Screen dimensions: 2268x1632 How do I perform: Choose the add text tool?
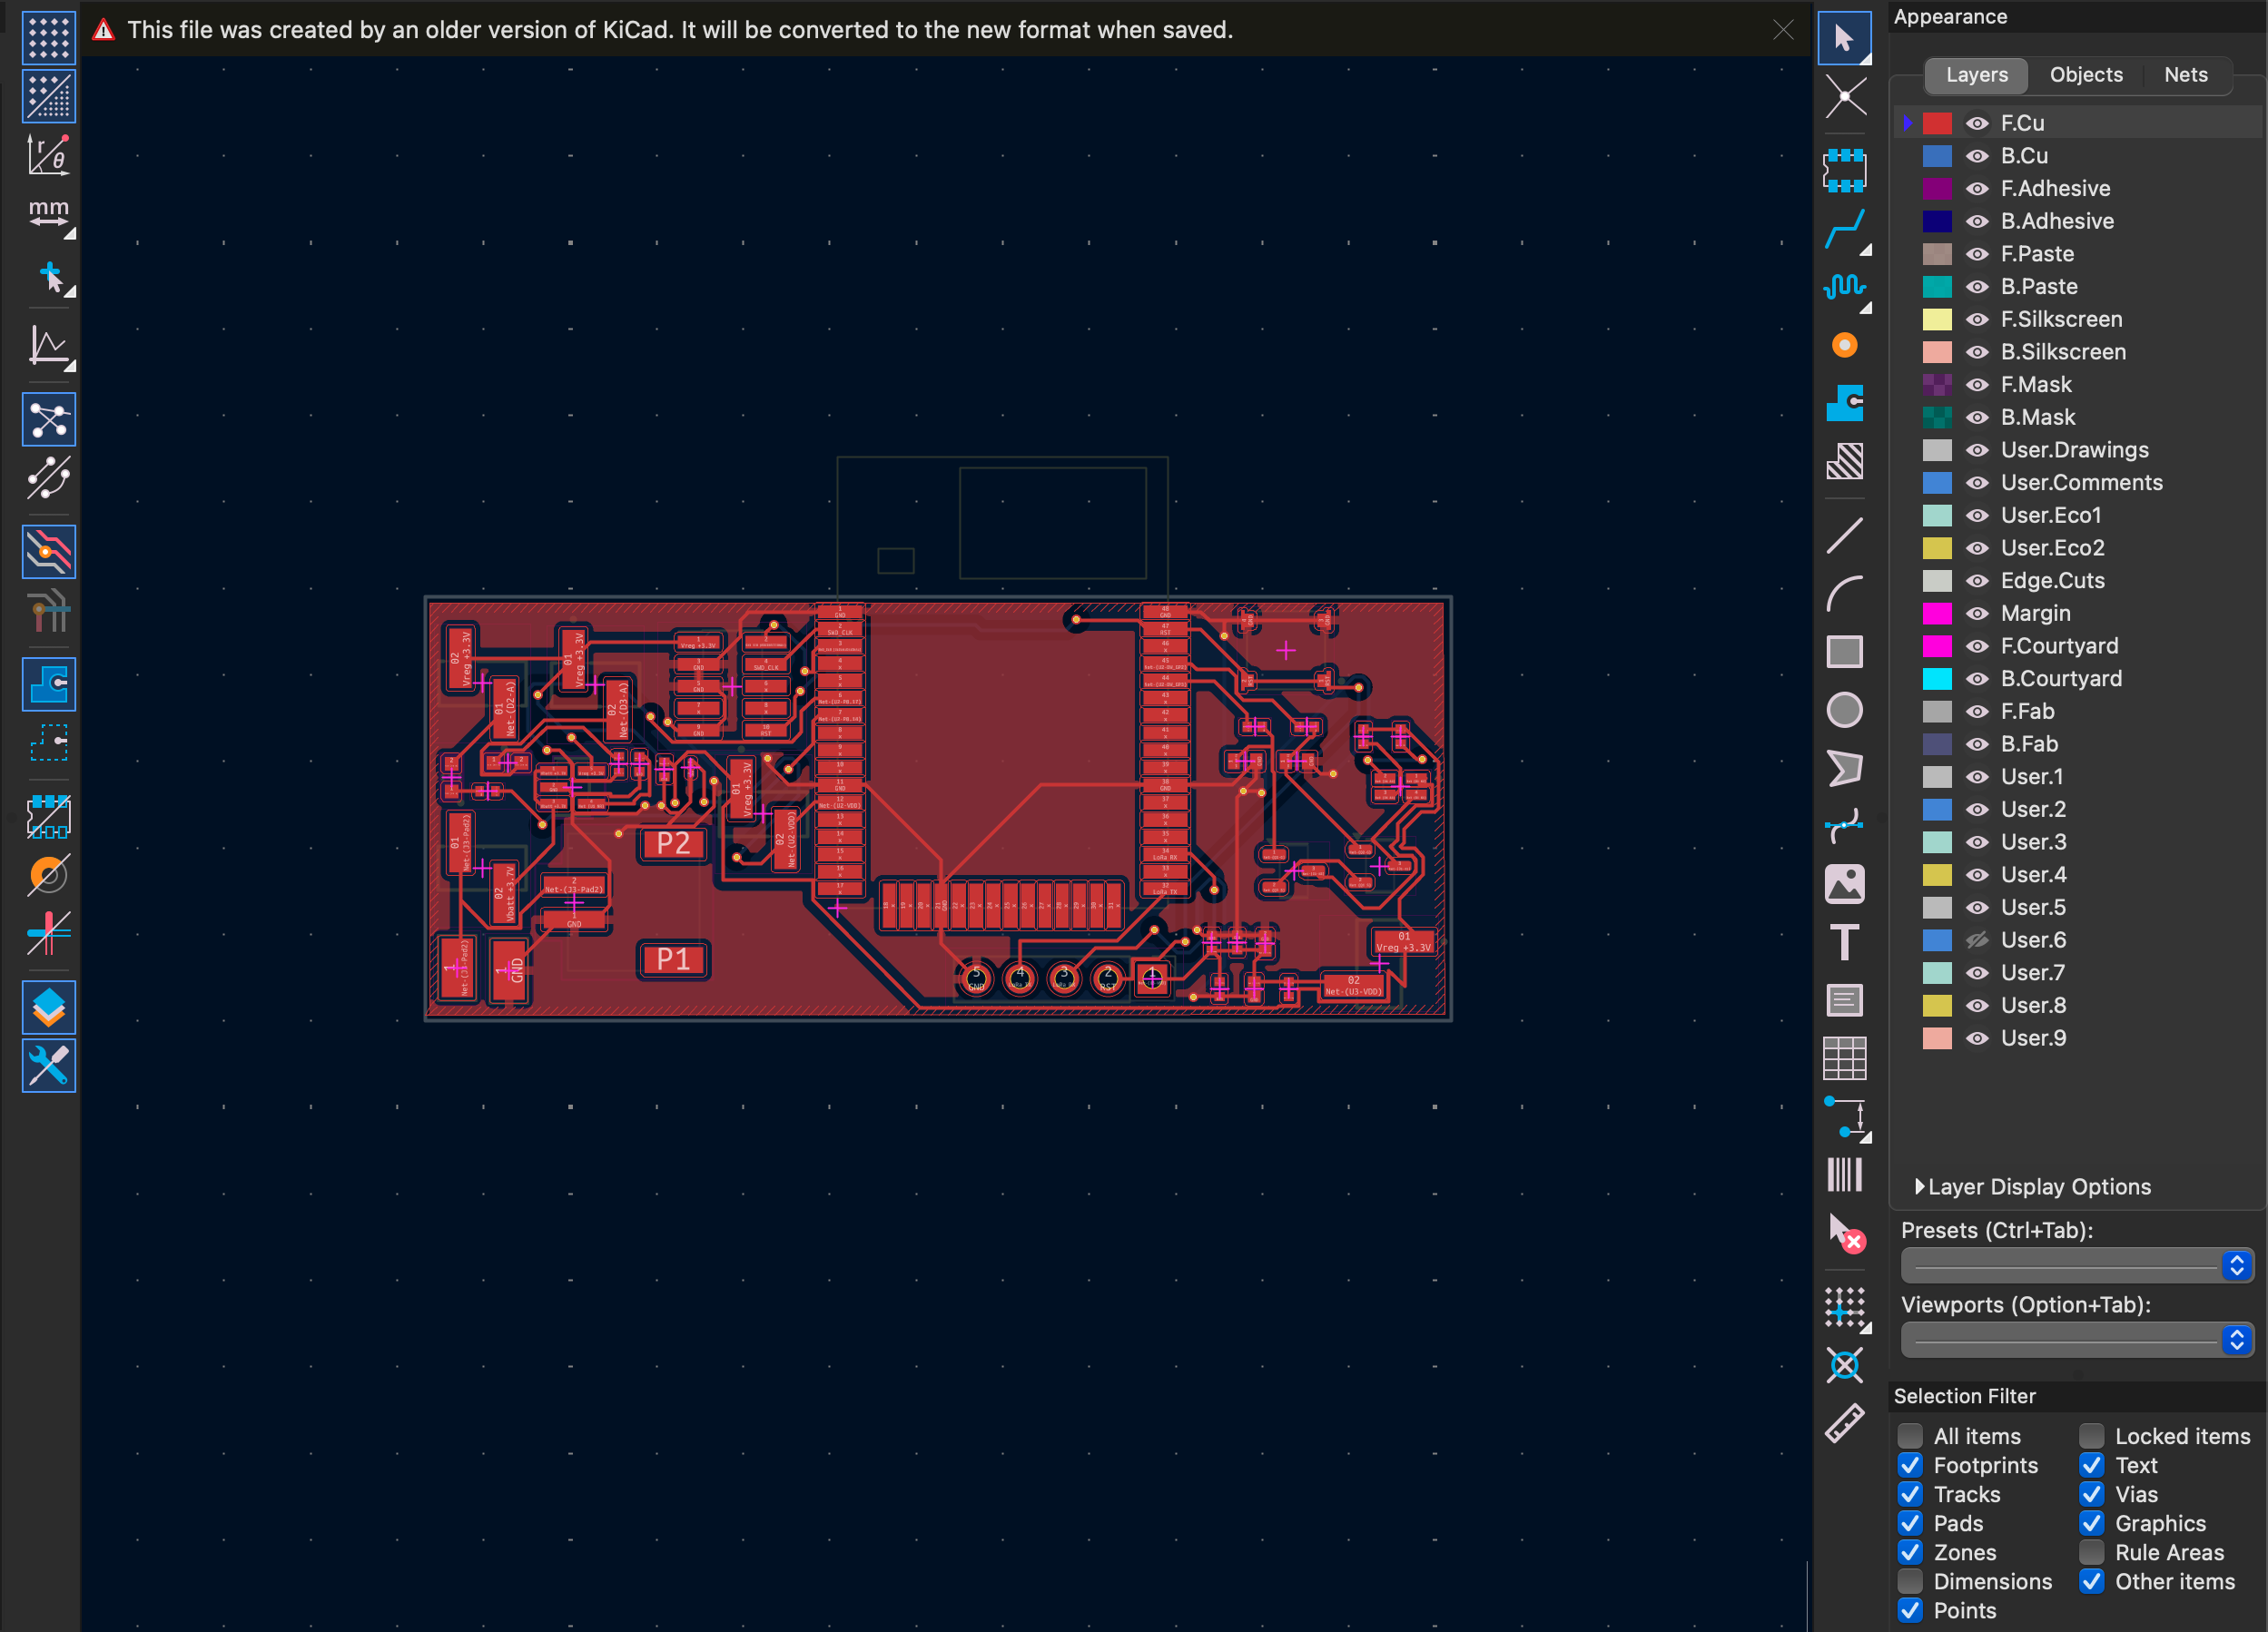tap(1844, 942)
